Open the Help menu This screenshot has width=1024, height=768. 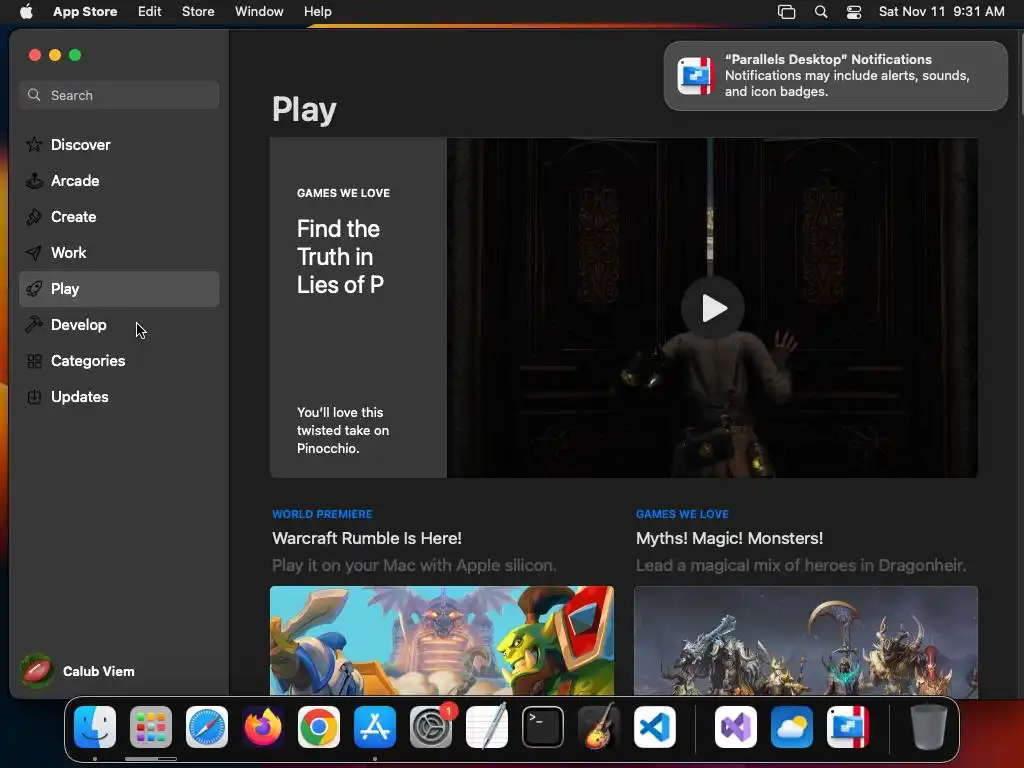click(x=317, y=11)
